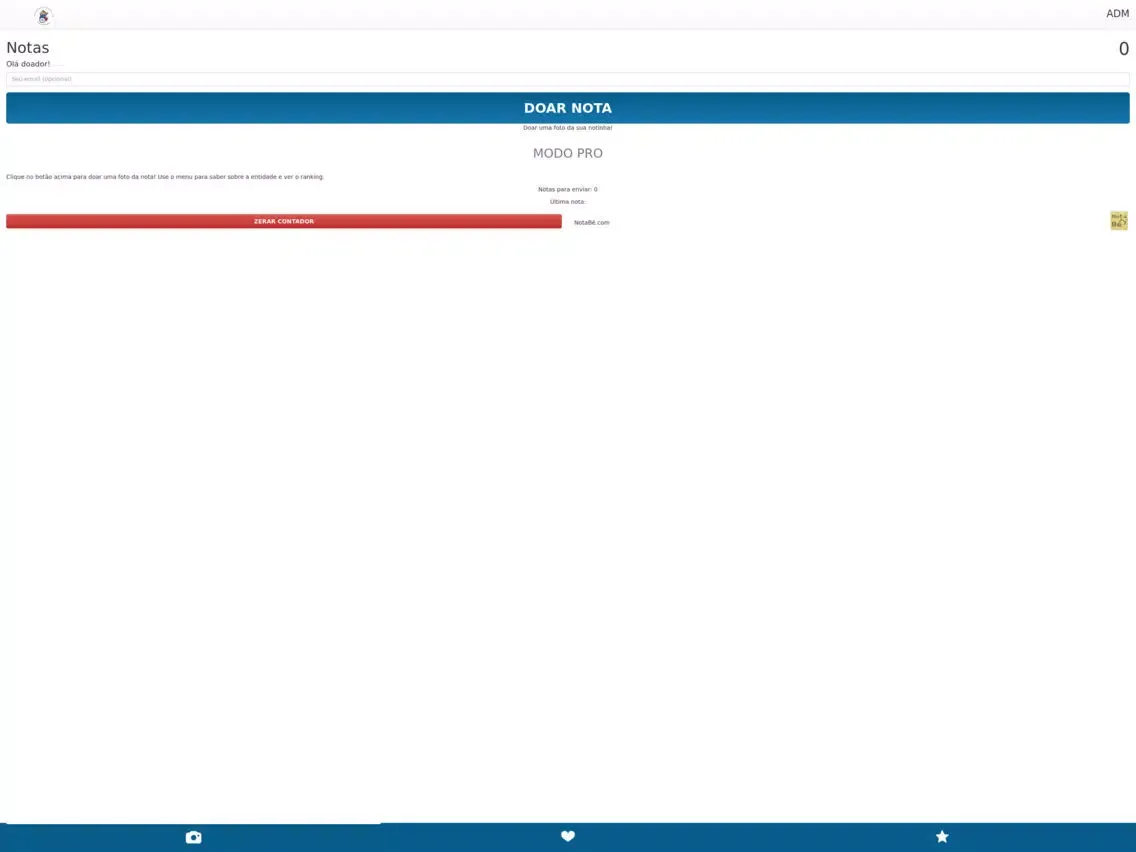This screenshot has height=852, width=1136.
Task: Click the yellow NotaBê logo icon
Action: pyautogui.click(x=1118, y=221)
